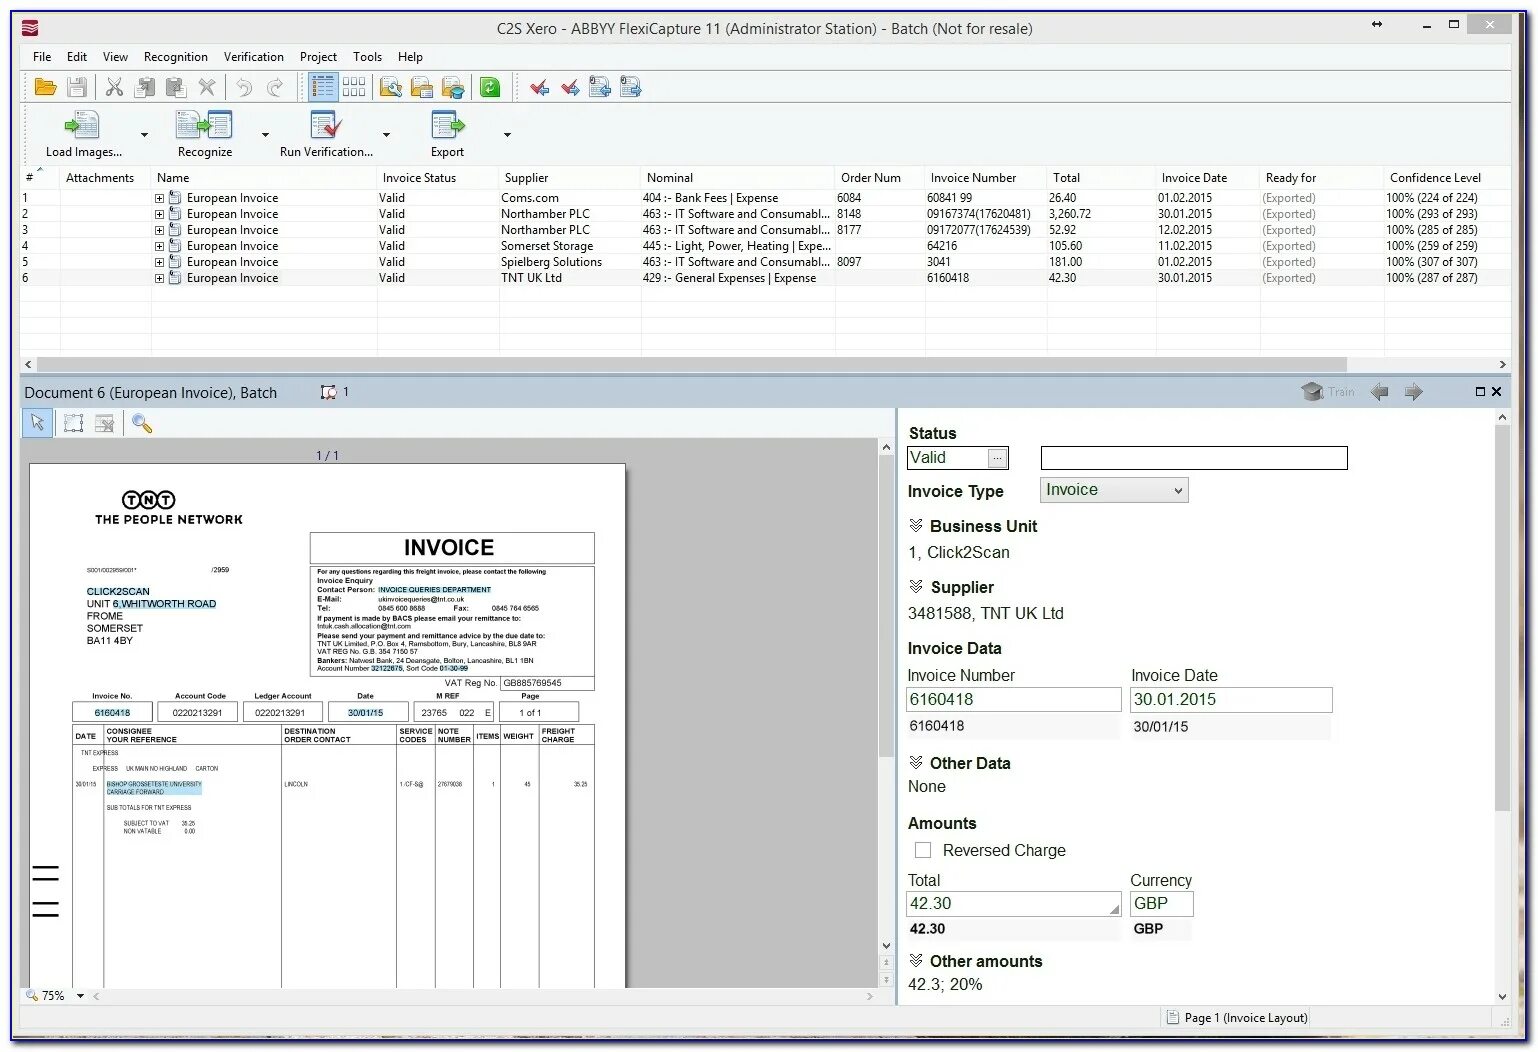Go to previous document gray arrow
This screenshot has width=1538, height=1052.
point(1379,392)
